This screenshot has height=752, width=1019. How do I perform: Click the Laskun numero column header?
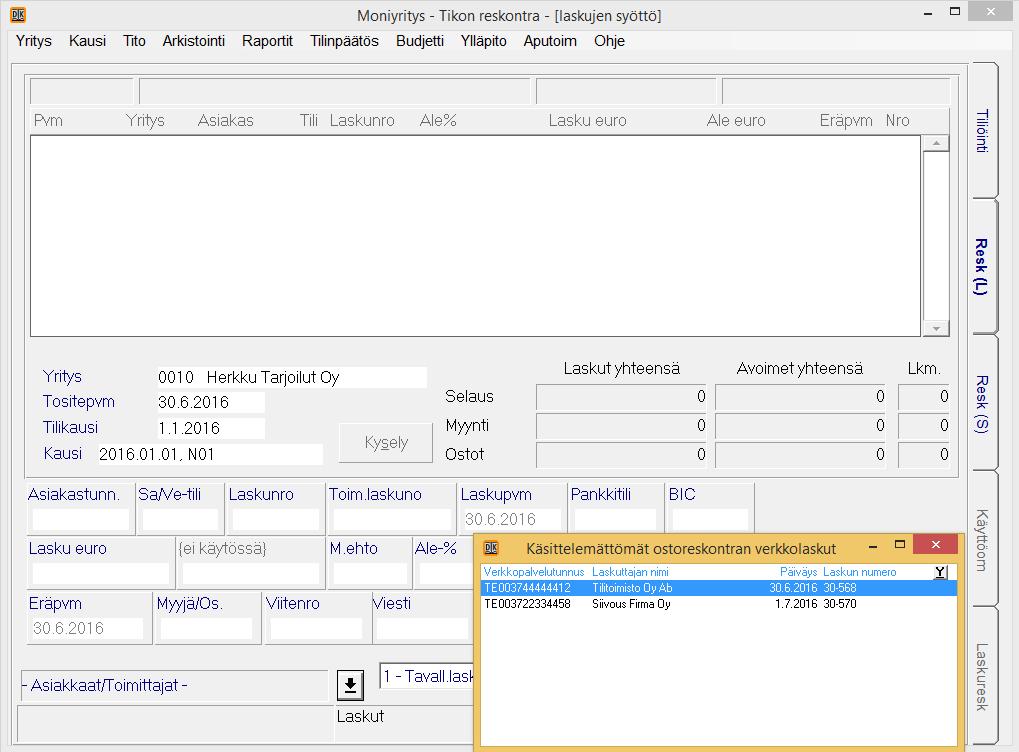point(859,572)
